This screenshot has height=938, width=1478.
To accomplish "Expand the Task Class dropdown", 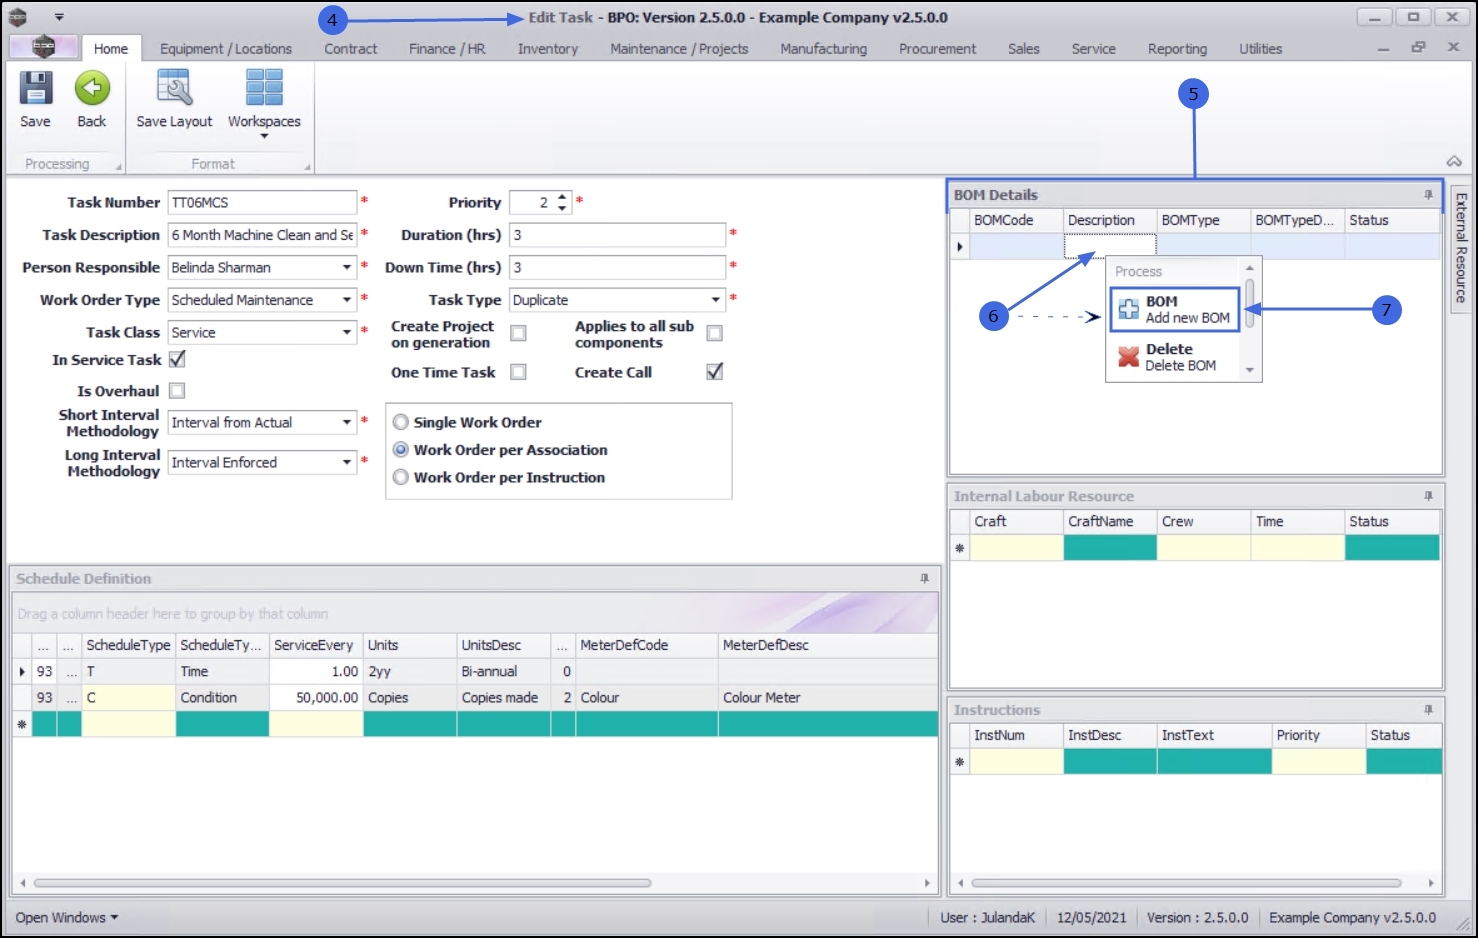I will click(347, 332).
